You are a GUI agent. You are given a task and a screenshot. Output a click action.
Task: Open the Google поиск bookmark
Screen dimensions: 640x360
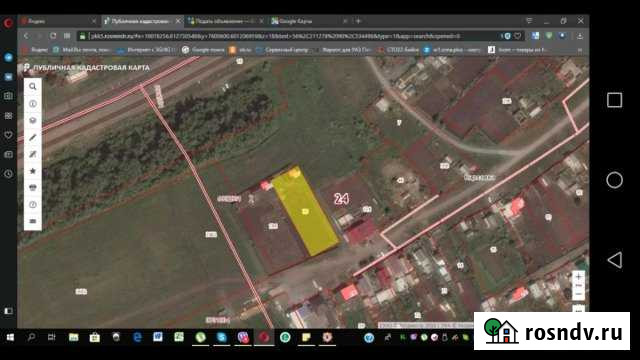pyautogui.click(x=204, y=50)
